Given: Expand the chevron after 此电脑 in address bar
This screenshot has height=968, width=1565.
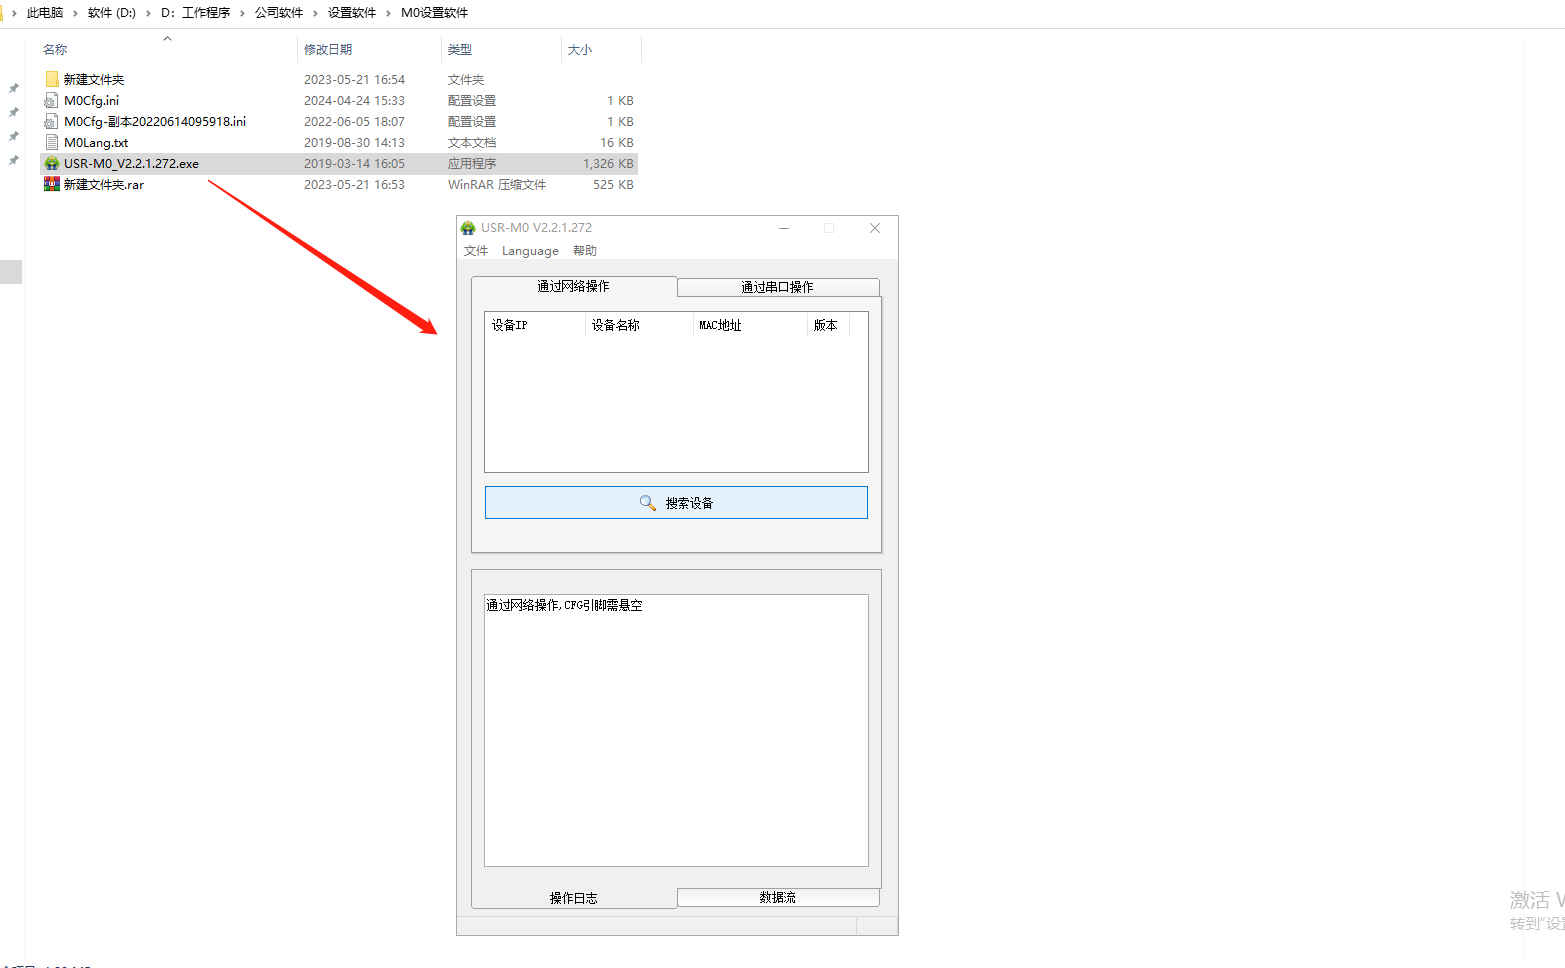Looking at the screenshot, I should tap(75, 13).
